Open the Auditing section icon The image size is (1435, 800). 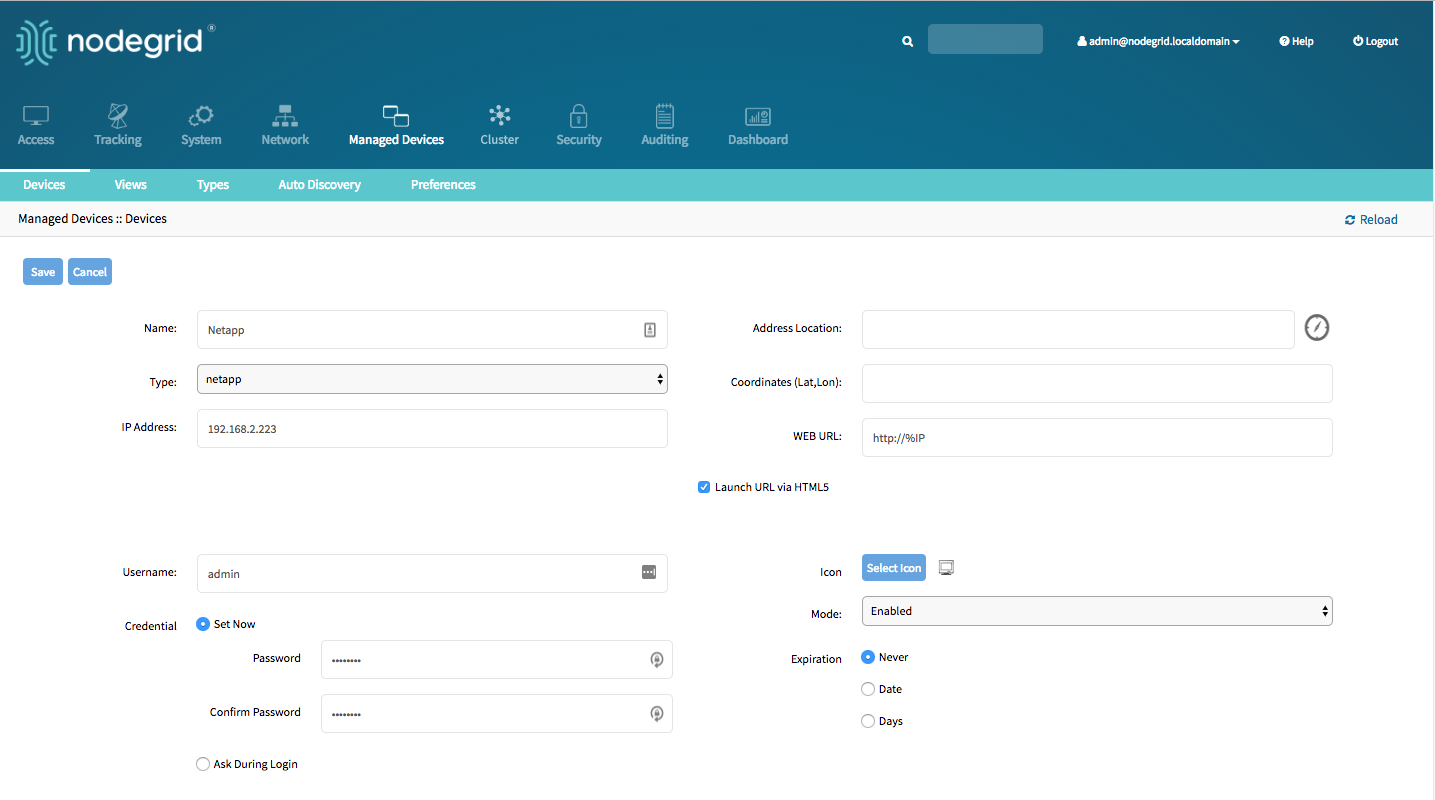click(x=665, y=126)
